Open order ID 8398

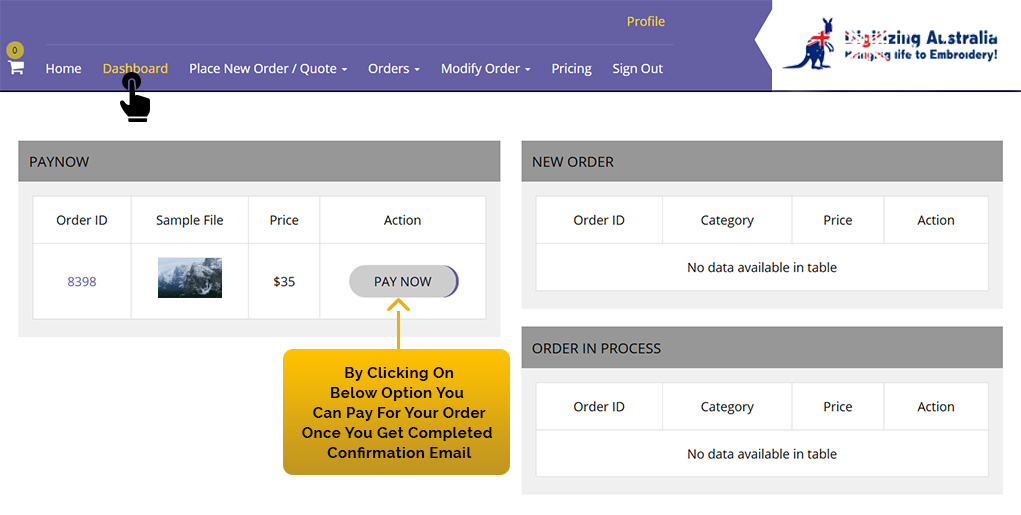[82, 282]
